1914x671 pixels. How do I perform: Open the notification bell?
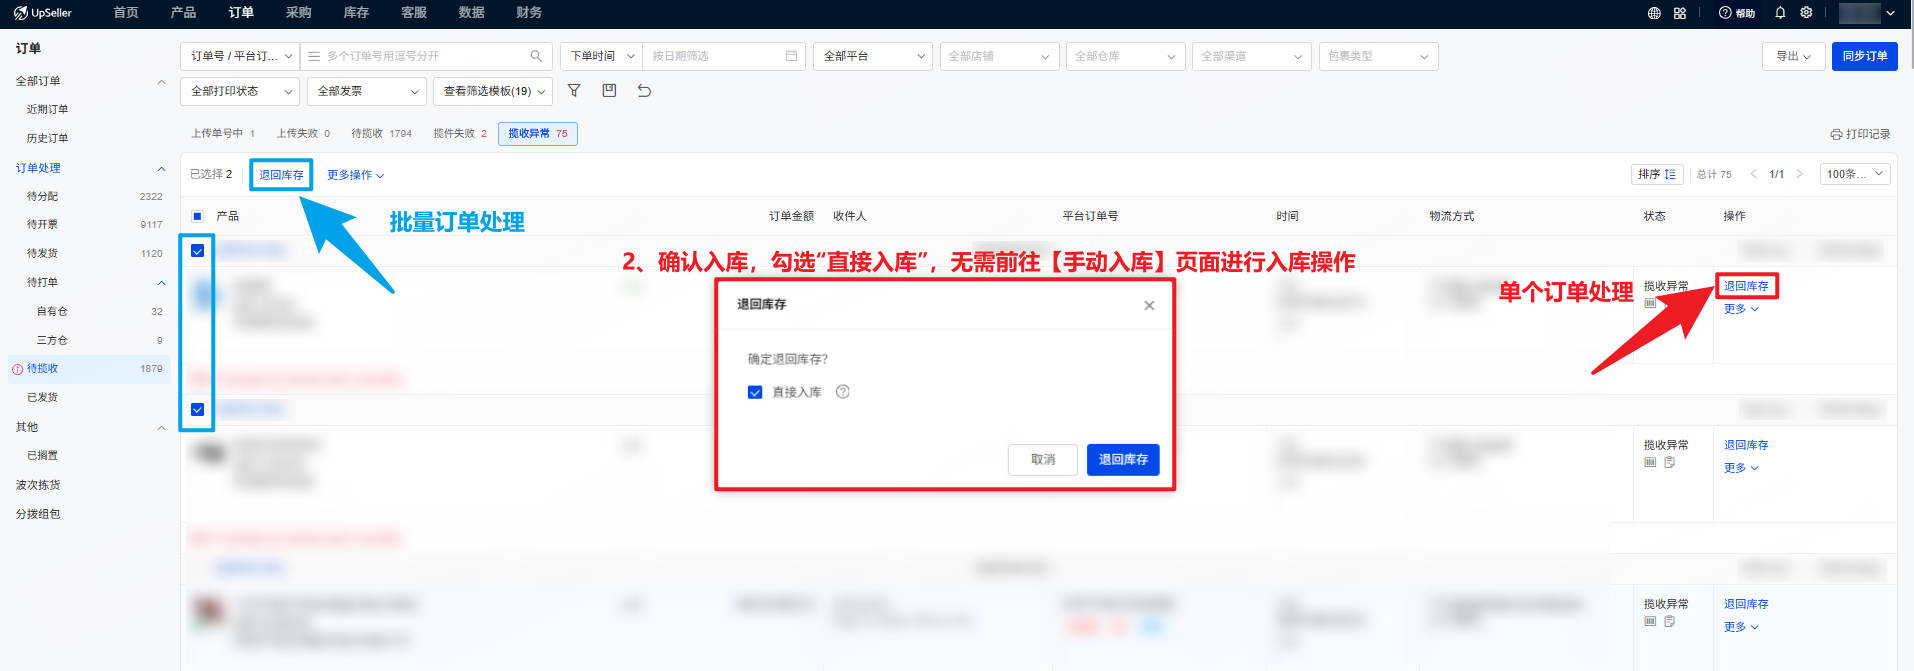pos(1780,13)
